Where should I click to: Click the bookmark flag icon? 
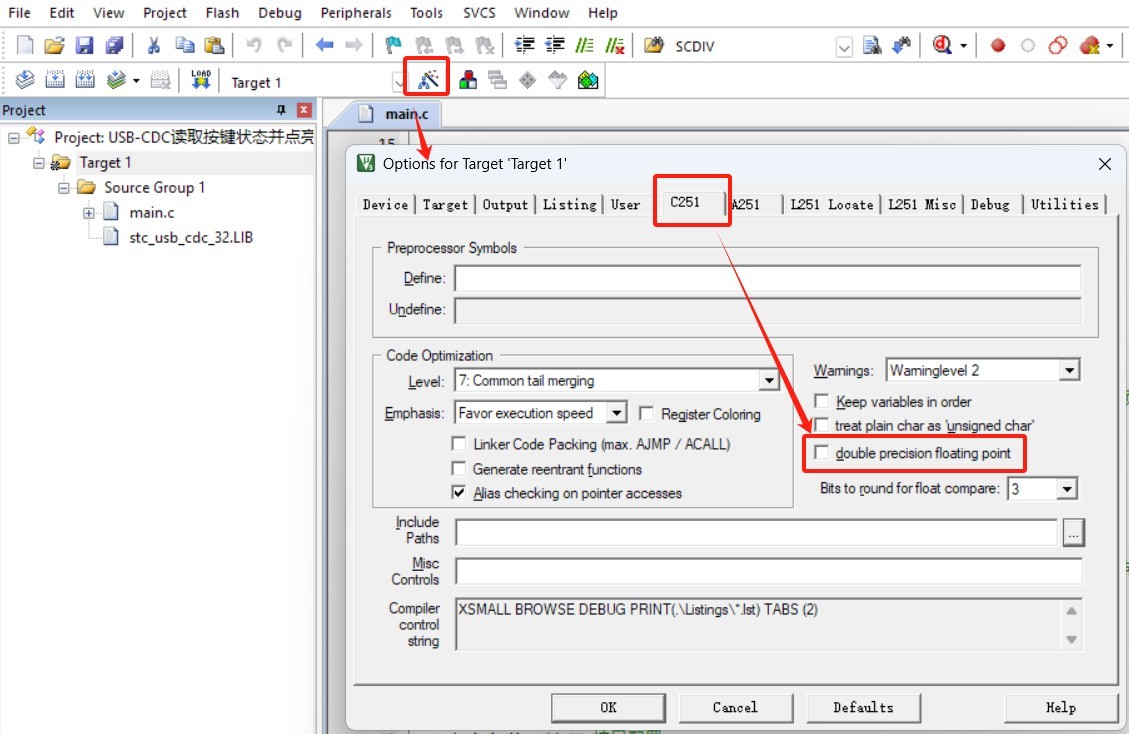pyautogui.click(x=393, y=45)
